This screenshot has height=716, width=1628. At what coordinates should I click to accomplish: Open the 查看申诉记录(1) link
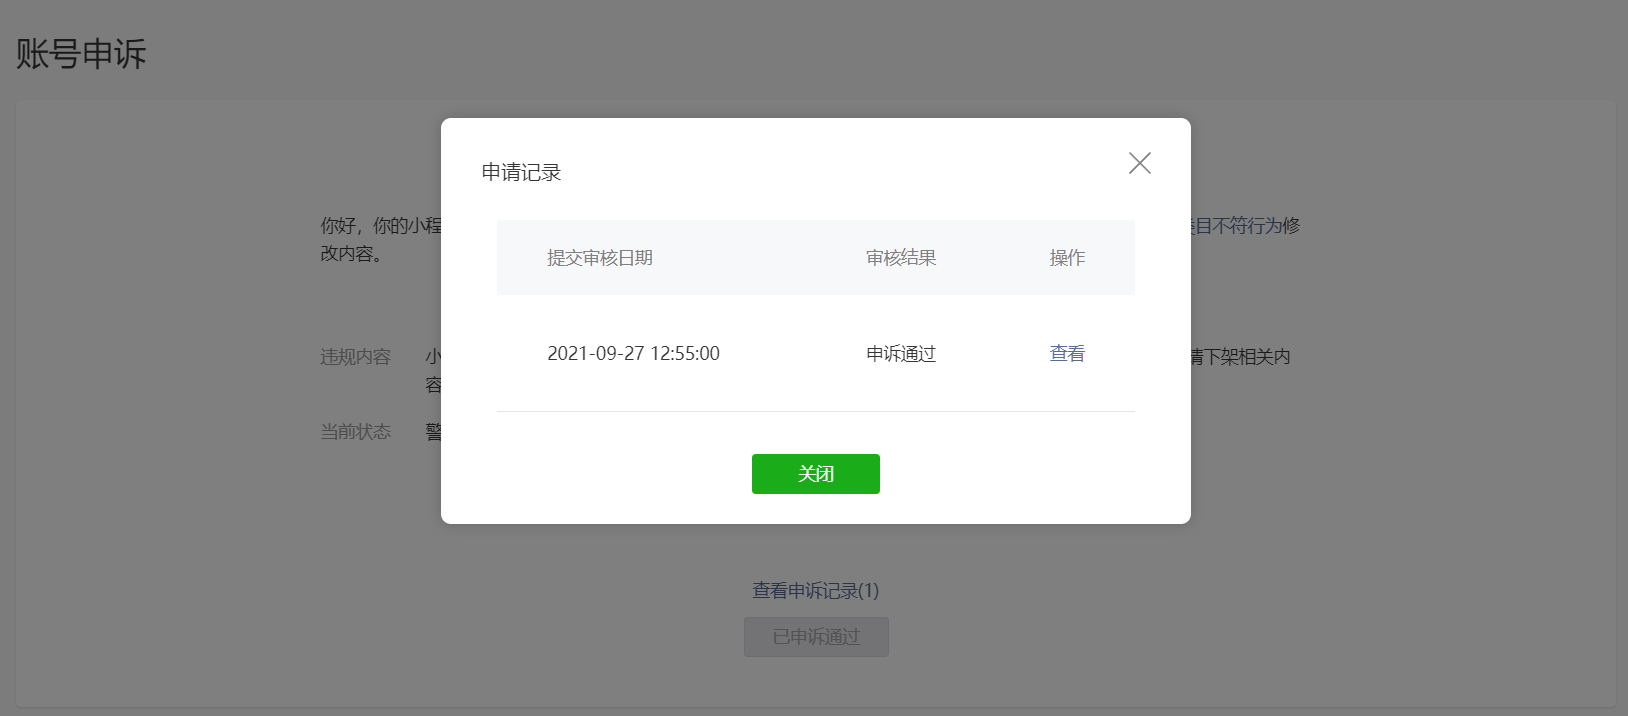[x=816, y=590]
